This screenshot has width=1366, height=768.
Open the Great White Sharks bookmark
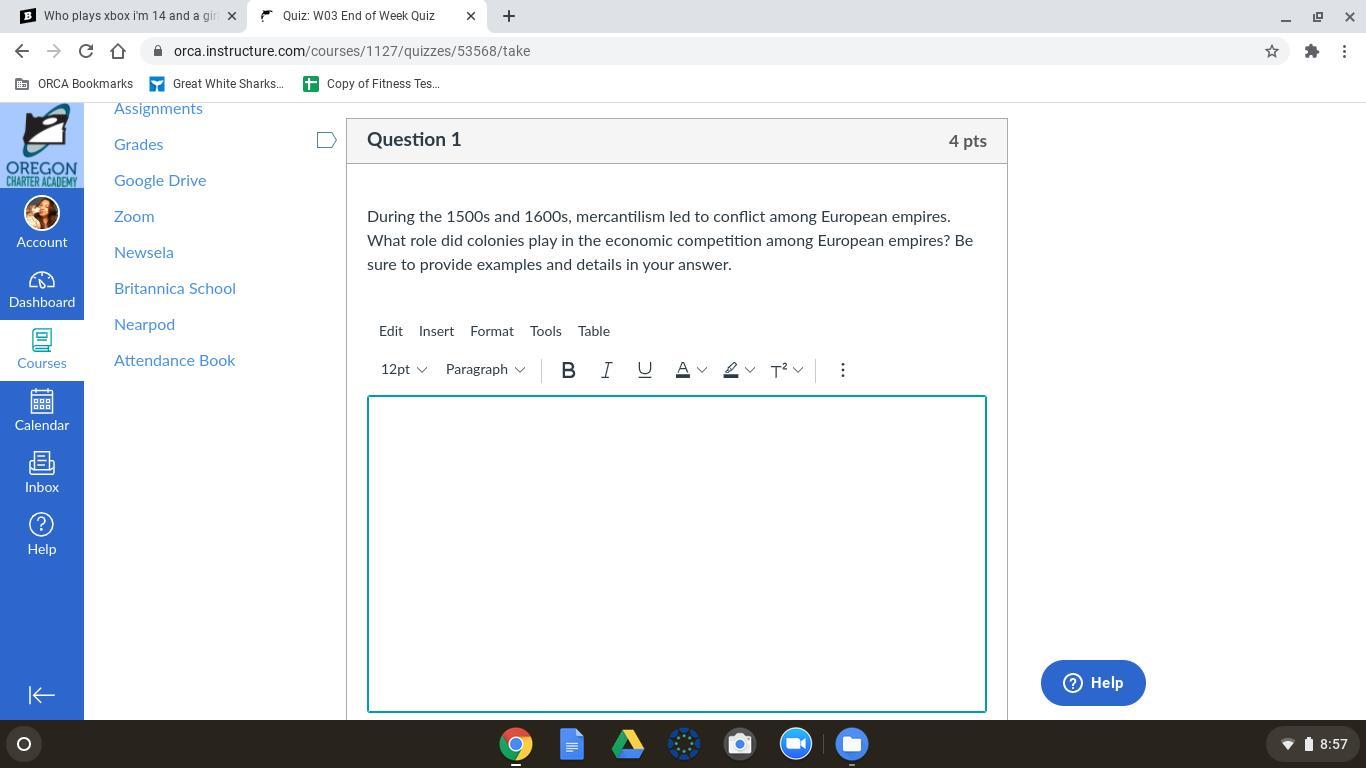point(216,84)
